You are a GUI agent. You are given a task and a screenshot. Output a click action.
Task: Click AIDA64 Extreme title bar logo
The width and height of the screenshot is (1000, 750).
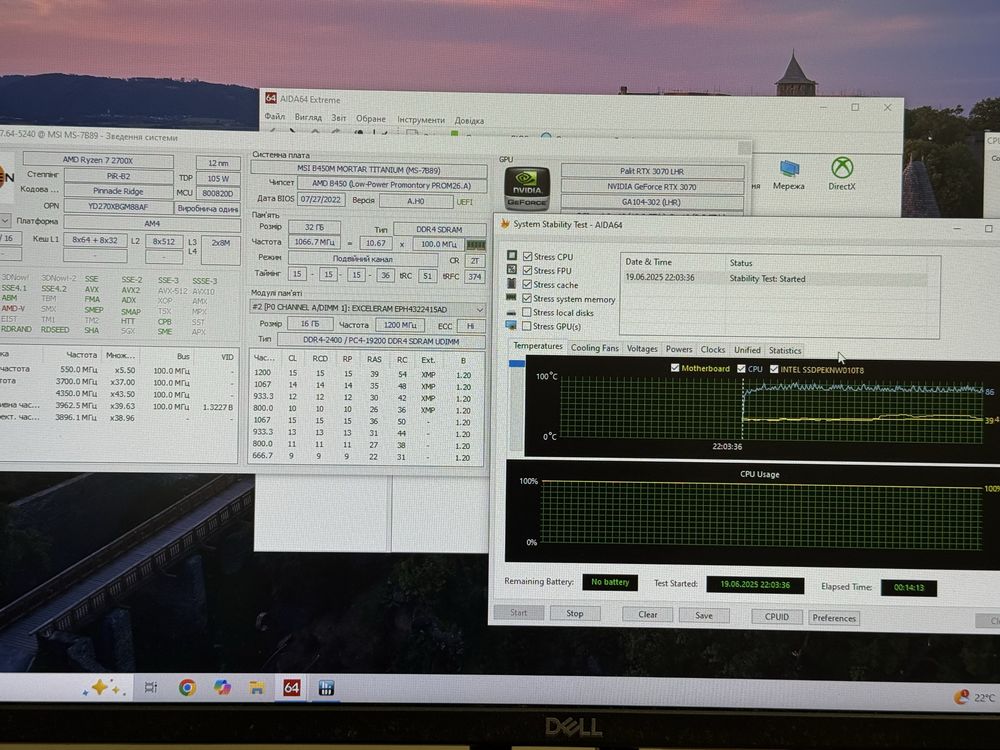tap(270, 98)
